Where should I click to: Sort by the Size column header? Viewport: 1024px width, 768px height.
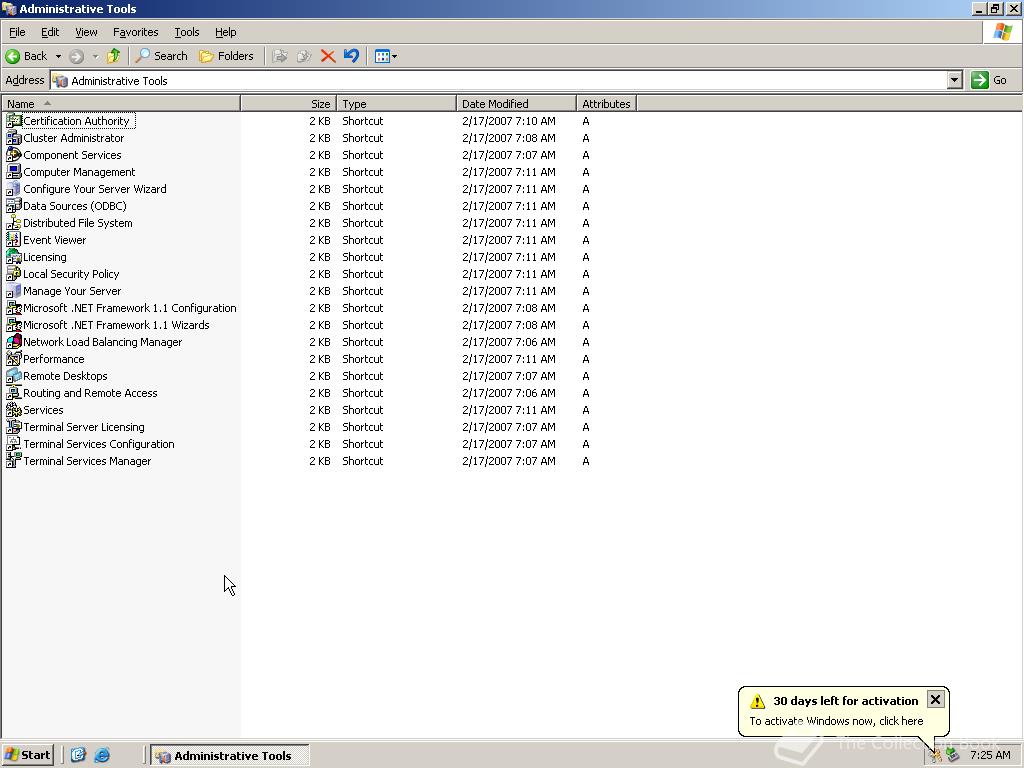pyautogui.click(x=289, y=104)
